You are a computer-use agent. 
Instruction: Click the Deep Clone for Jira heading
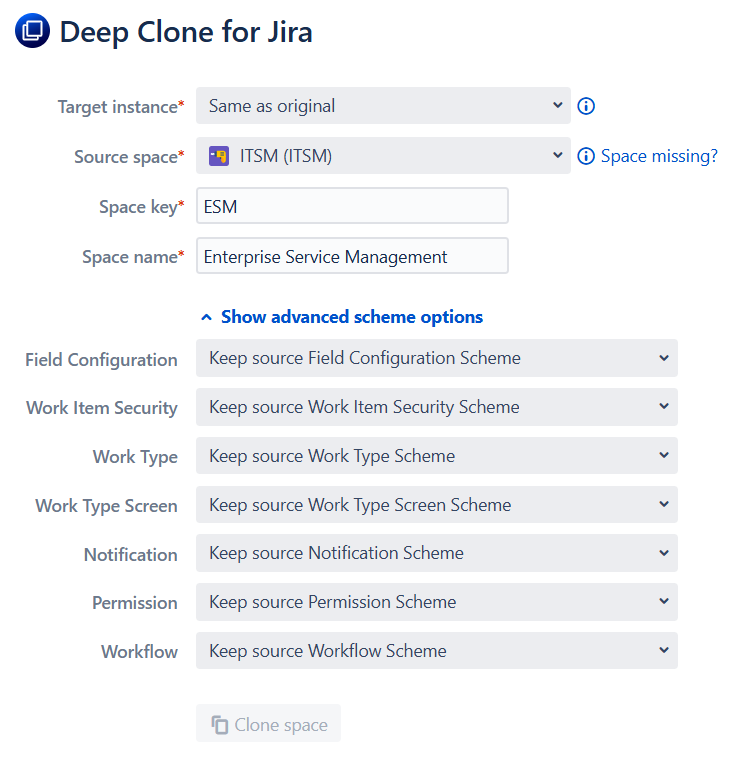point(186,32)
